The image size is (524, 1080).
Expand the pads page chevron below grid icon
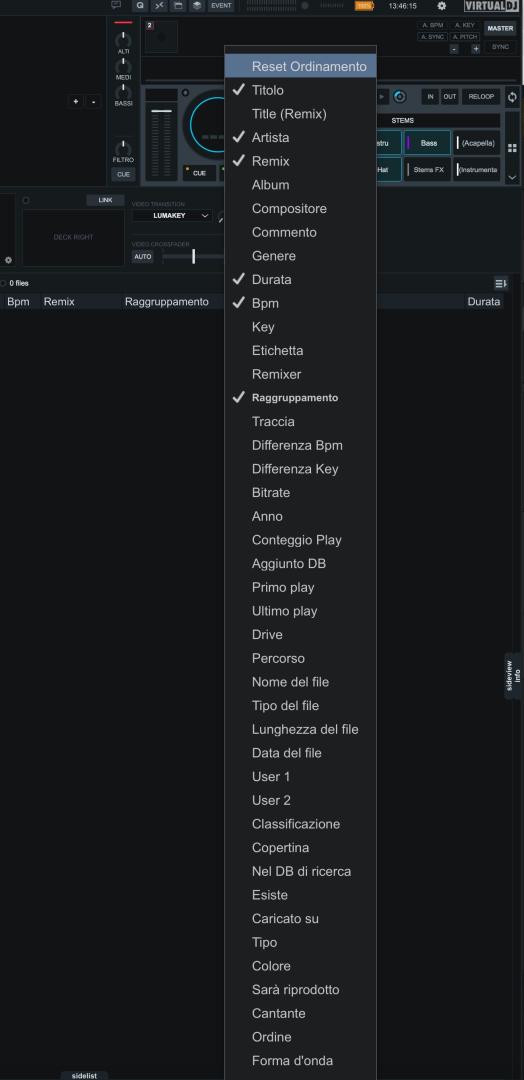[512, 177]
